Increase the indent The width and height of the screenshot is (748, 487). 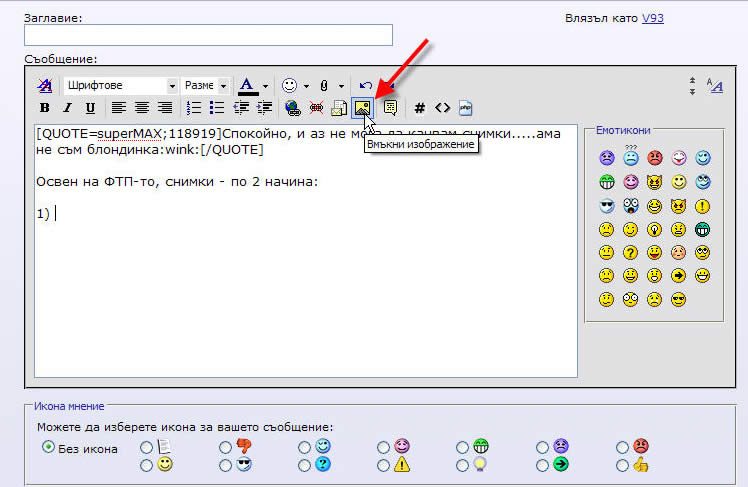264,108
